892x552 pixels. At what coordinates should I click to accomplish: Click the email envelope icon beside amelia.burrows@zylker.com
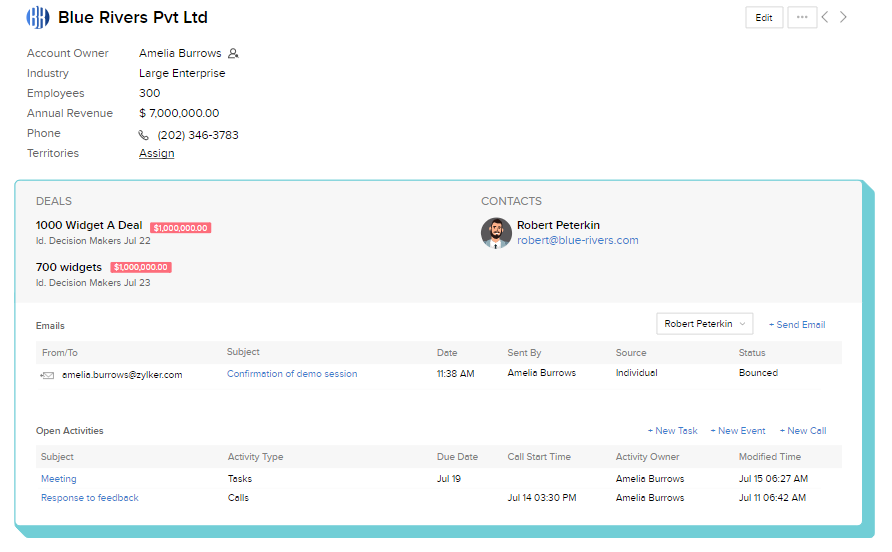pos(47,376)
